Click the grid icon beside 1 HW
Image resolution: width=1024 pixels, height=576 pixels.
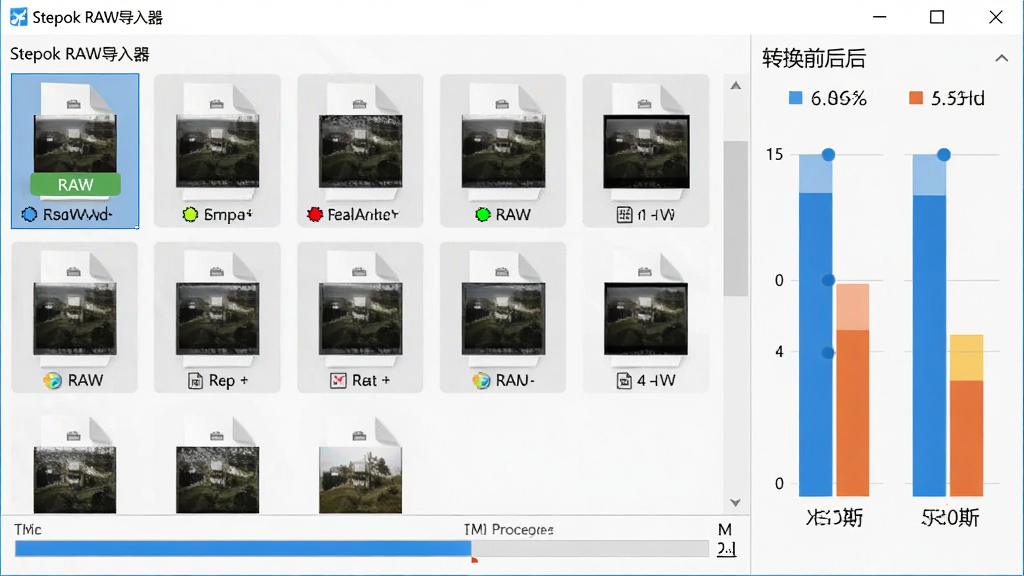[x=624, y=214]
